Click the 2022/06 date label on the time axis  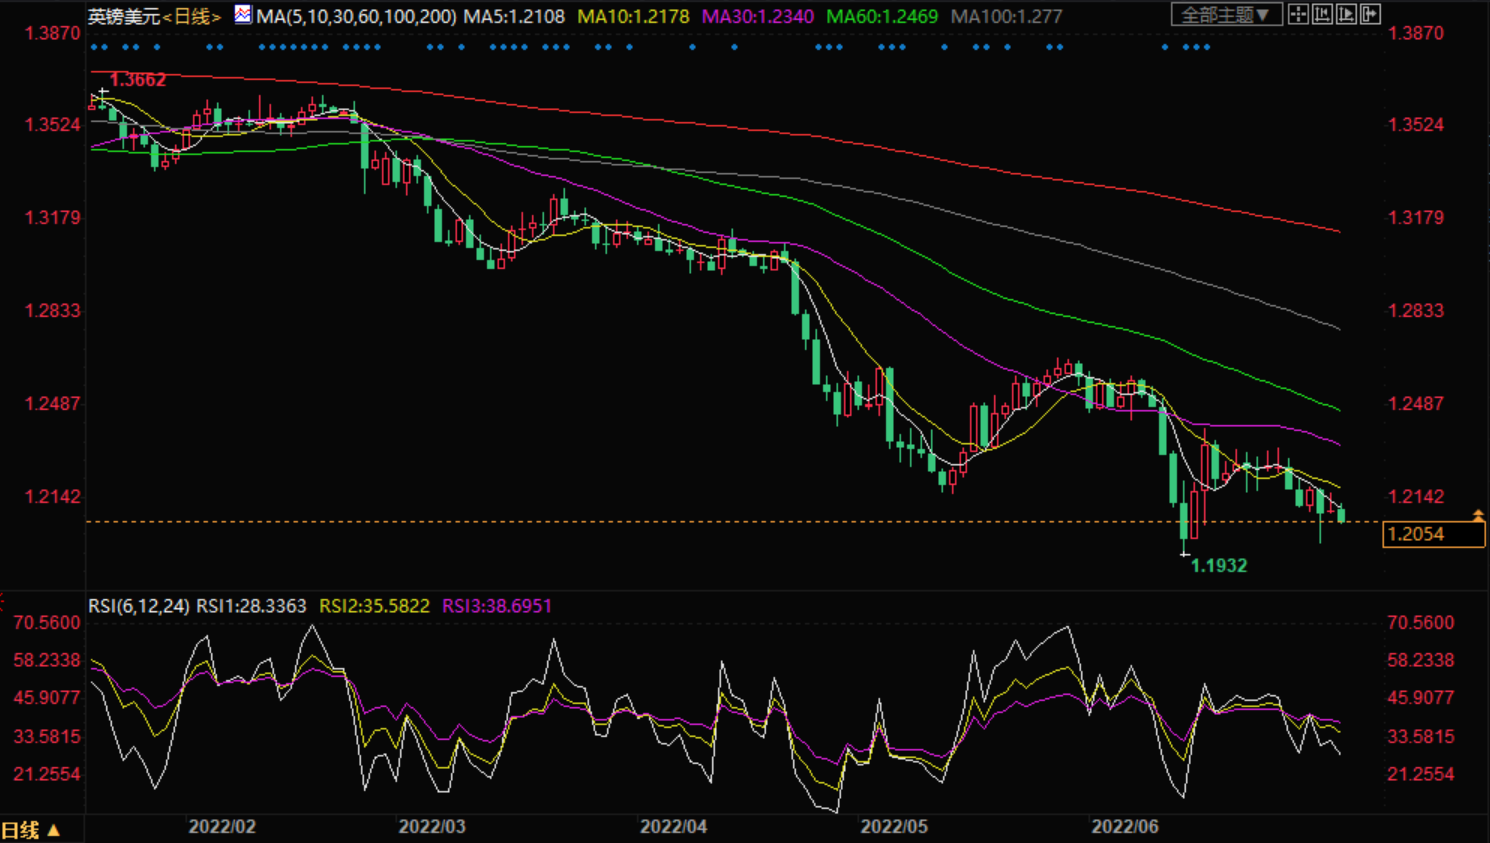(1125, 827)
